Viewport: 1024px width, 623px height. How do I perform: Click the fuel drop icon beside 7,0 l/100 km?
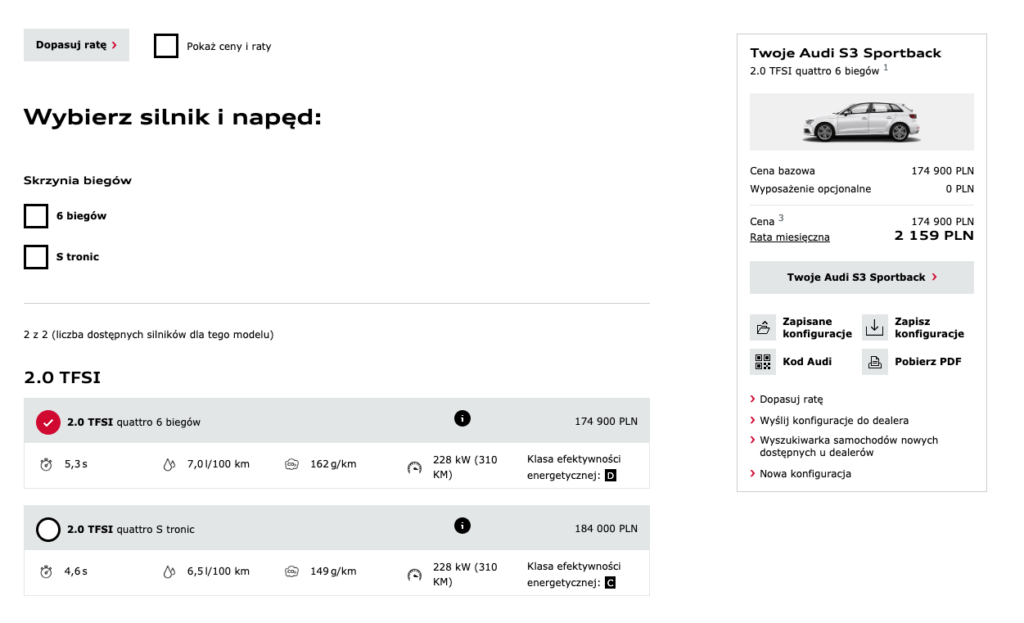click(x=169, y=465)
